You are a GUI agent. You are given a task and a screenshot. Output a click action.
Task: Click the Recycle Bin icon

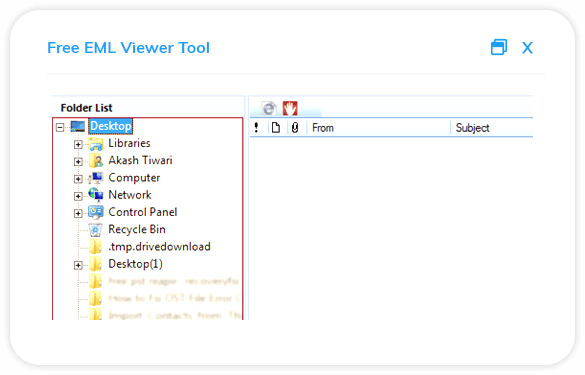(96, 229)
